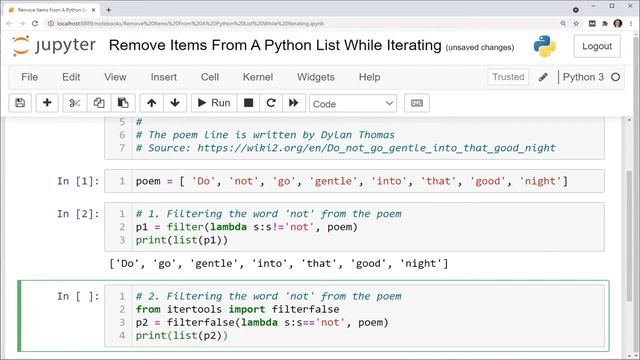640x360 pixels.
Task: Click the kernel idle circle indicator
Action: [616, 77]
